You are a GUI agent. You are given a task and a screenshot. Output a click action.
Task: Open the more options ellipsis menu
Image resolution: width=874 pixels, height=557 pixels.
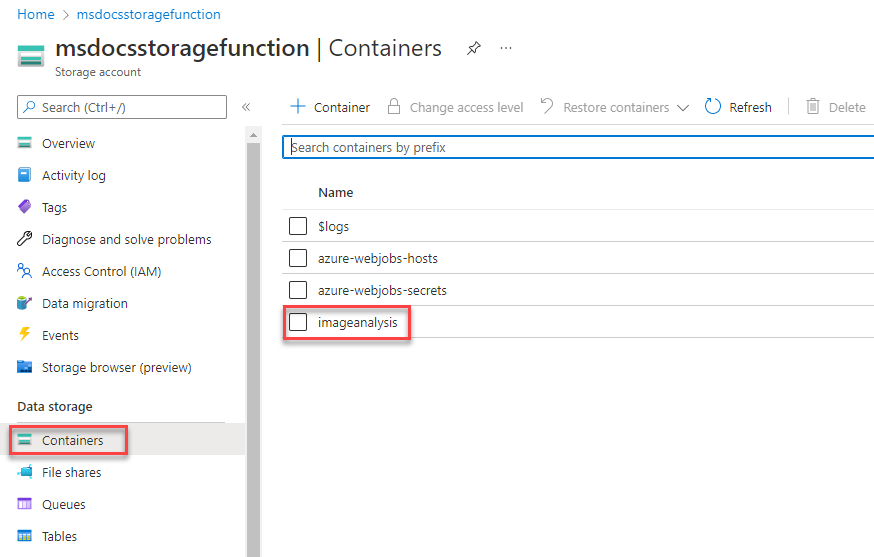pyautogui.click(x=506, y=48)
